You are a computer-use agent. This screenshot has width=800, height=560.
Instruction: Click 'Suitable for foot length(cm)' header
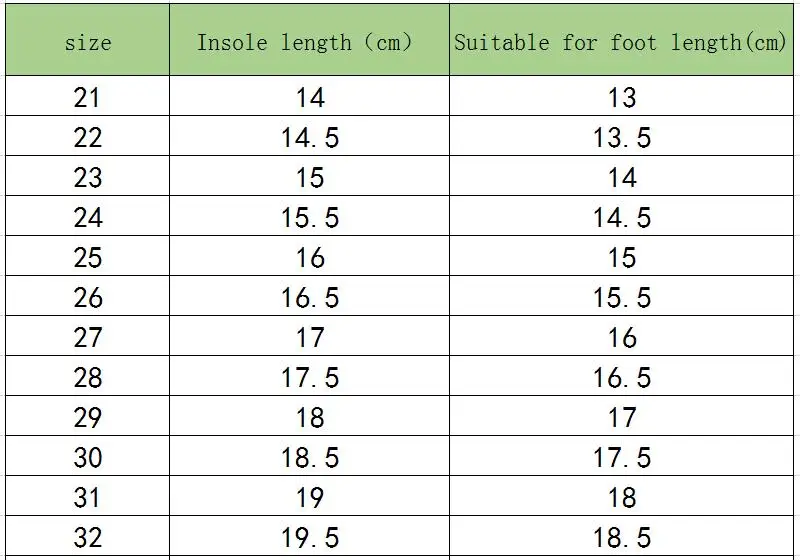coord(621,43)
